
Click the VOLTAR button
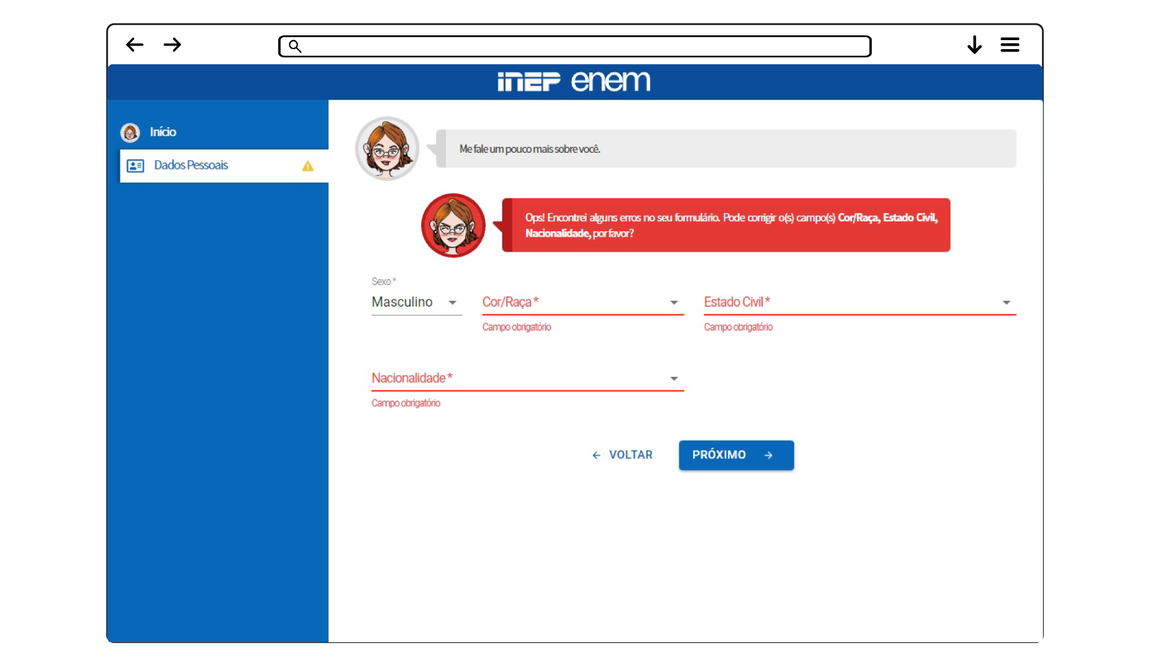(622, 455)
